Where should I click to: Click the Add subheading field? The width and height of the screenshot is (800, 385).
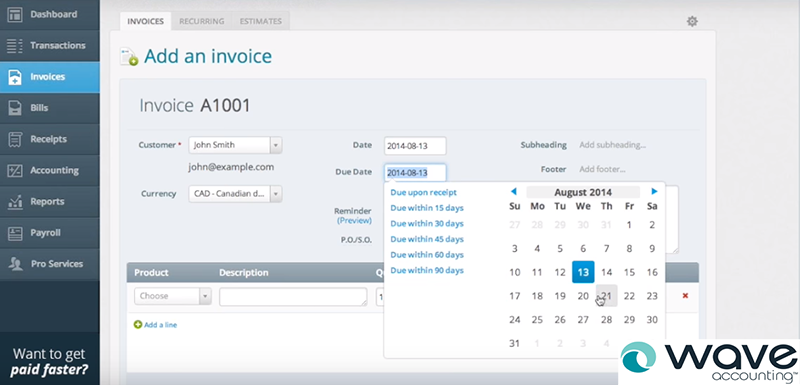[612, 145]
